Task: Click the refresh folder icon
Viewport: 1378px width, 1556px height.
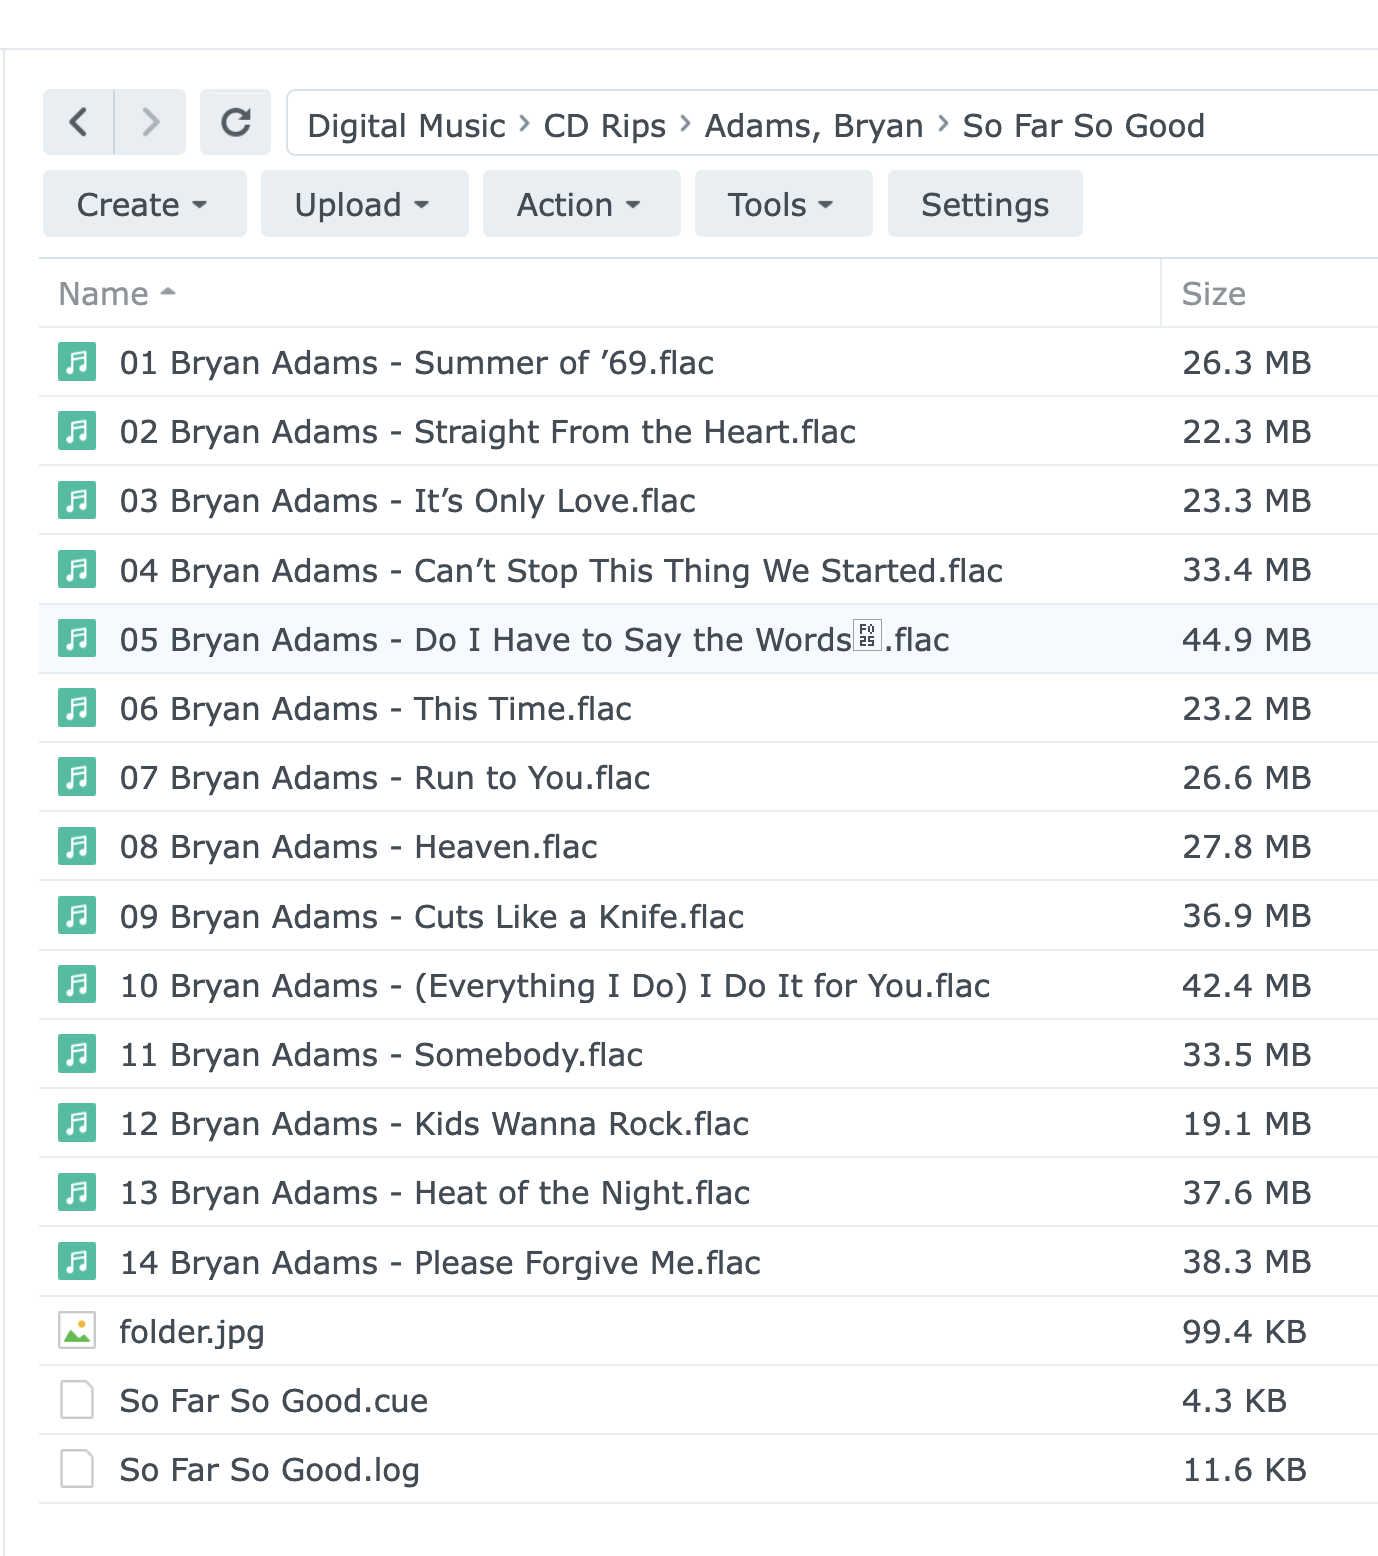Action: click(235, 122)
